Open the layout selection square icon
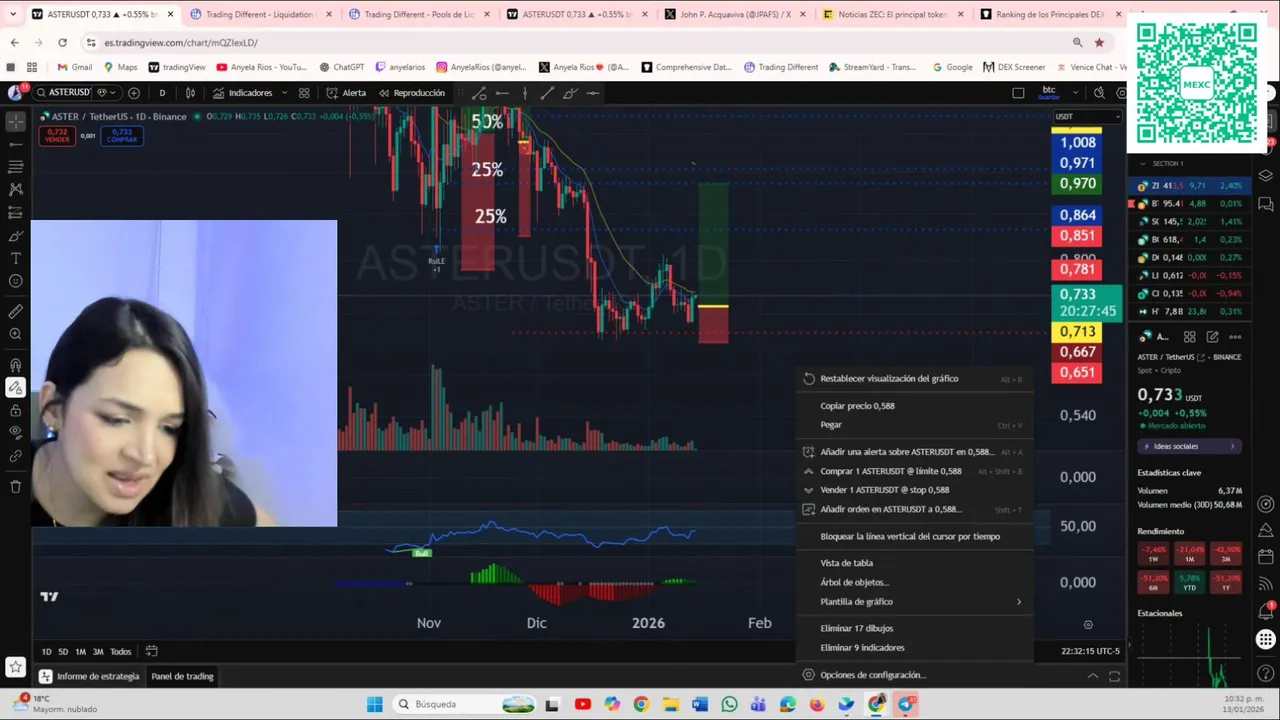 (x=1018, y=93)
